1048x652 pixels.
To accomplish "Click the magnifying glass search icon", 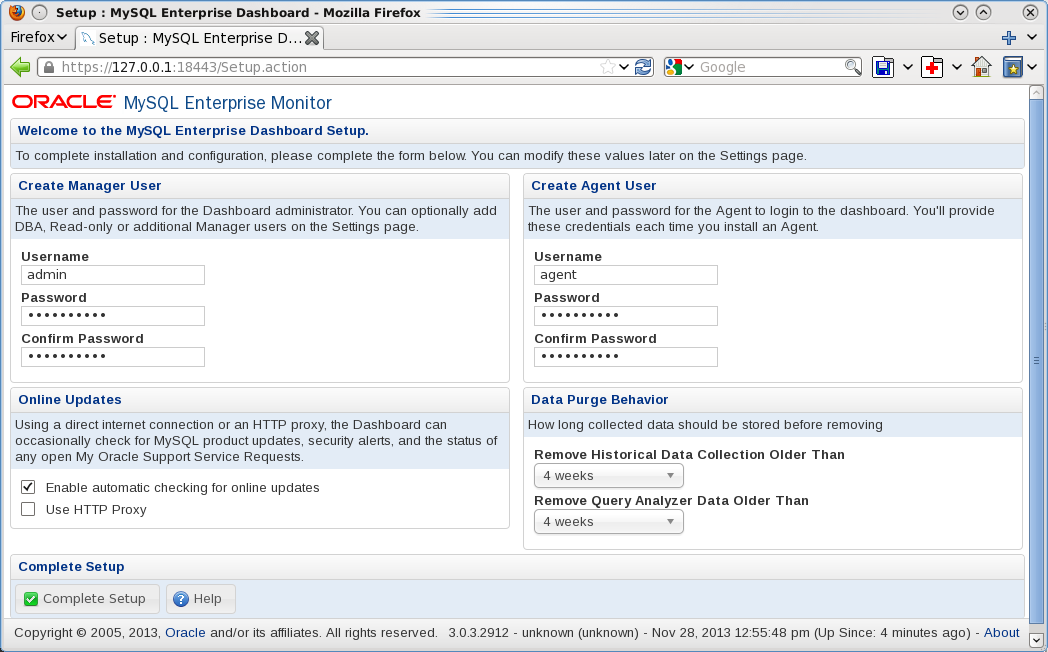I will (852, 67).
